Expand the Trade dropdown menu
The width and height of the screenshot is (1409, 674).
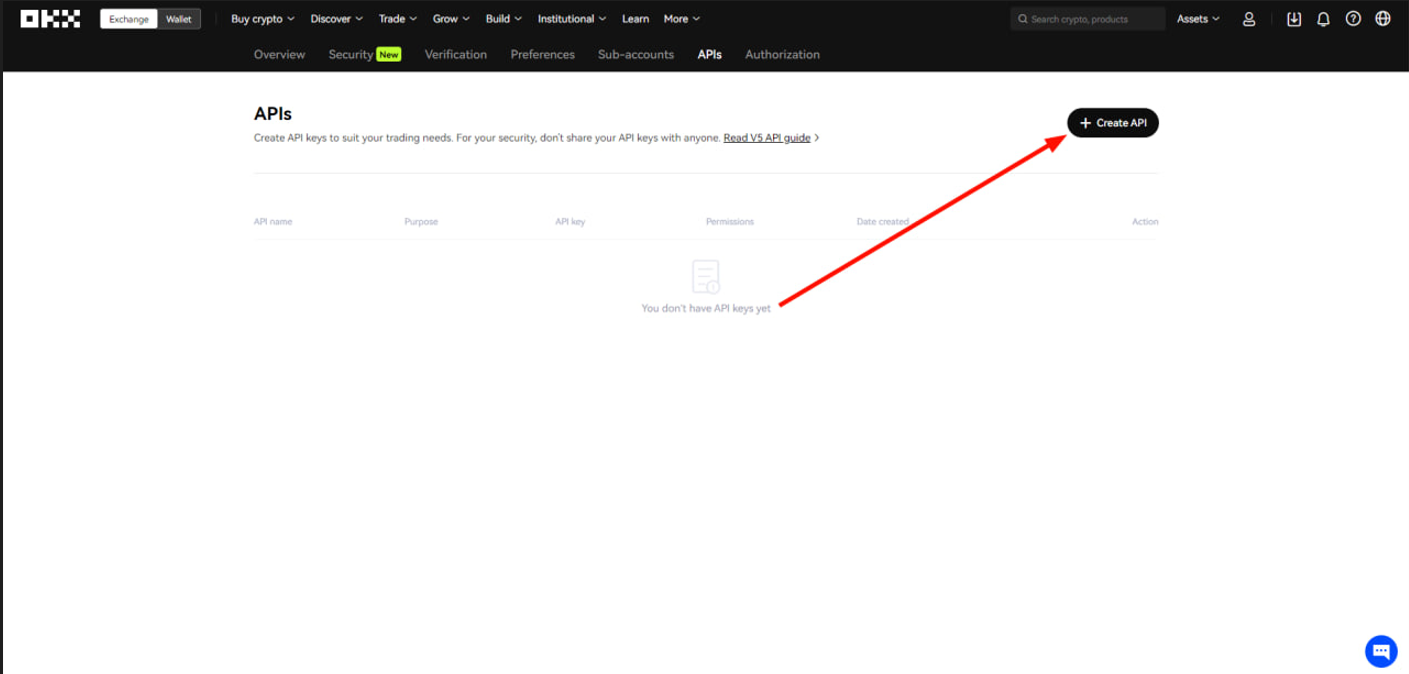pos(396,18)
